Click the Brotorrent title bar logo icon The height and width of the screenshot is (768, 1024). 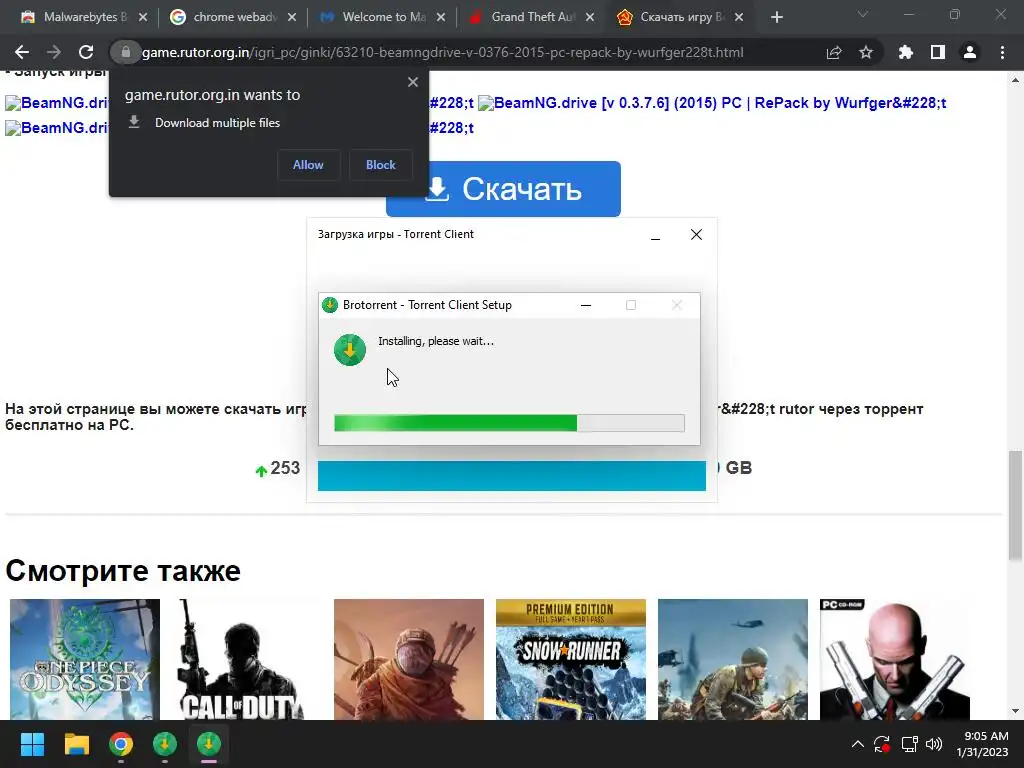(330, 305)
